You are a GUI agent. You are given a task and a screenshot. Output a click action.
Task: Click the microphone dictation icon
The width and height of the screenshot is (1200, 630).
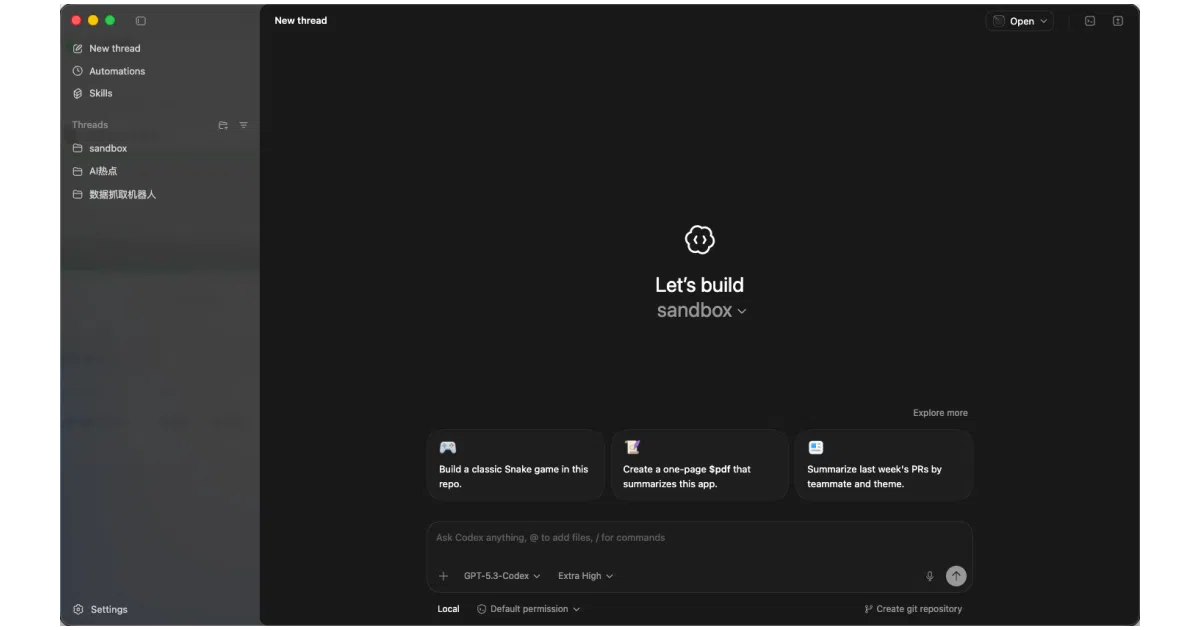(929, 576)
